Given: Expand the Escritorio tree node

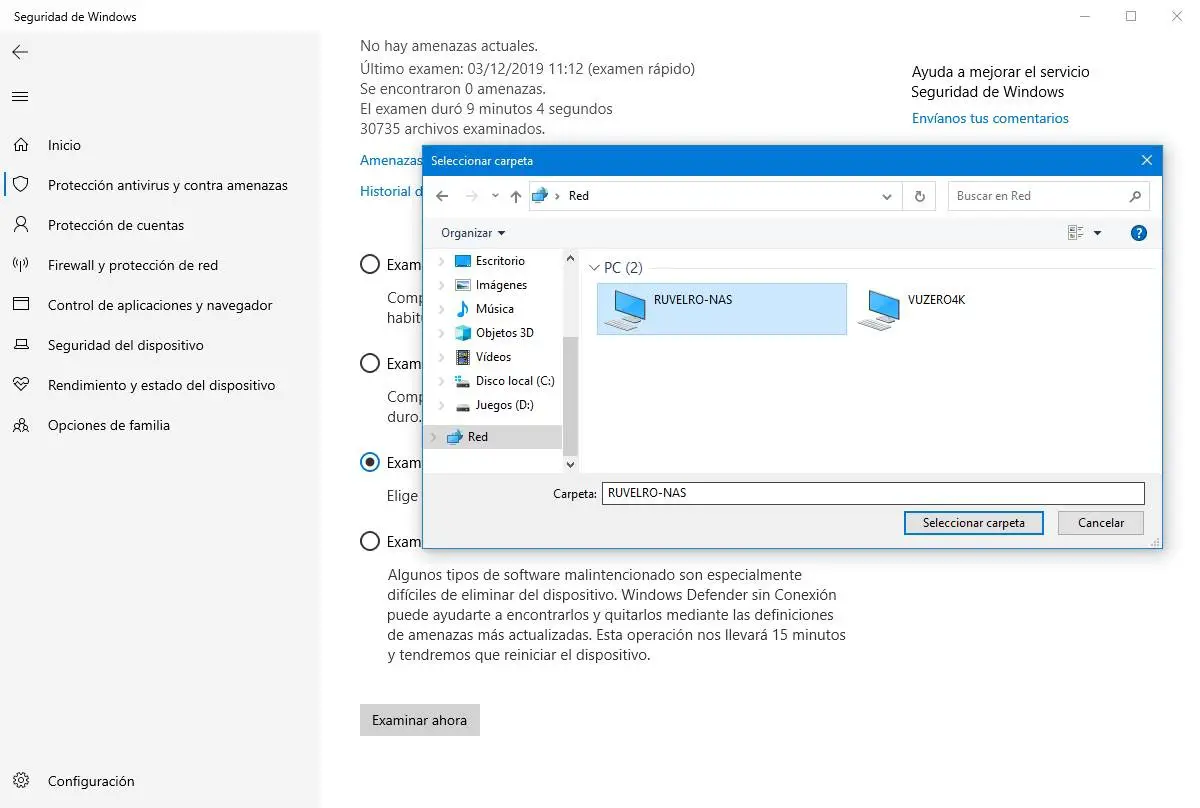Looking at the screenshot, I should 441,261.
